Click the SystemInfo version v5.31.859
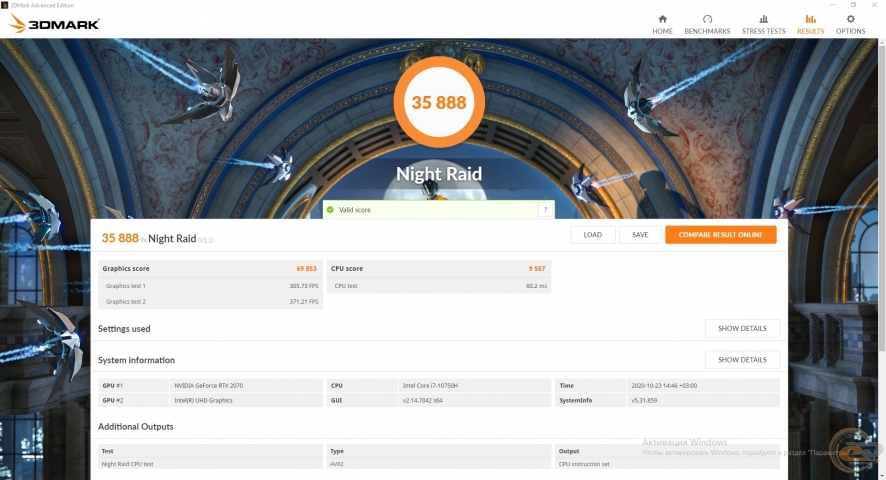Image resolution: width=886 pixels, height=480 pixels. point(644,400)
